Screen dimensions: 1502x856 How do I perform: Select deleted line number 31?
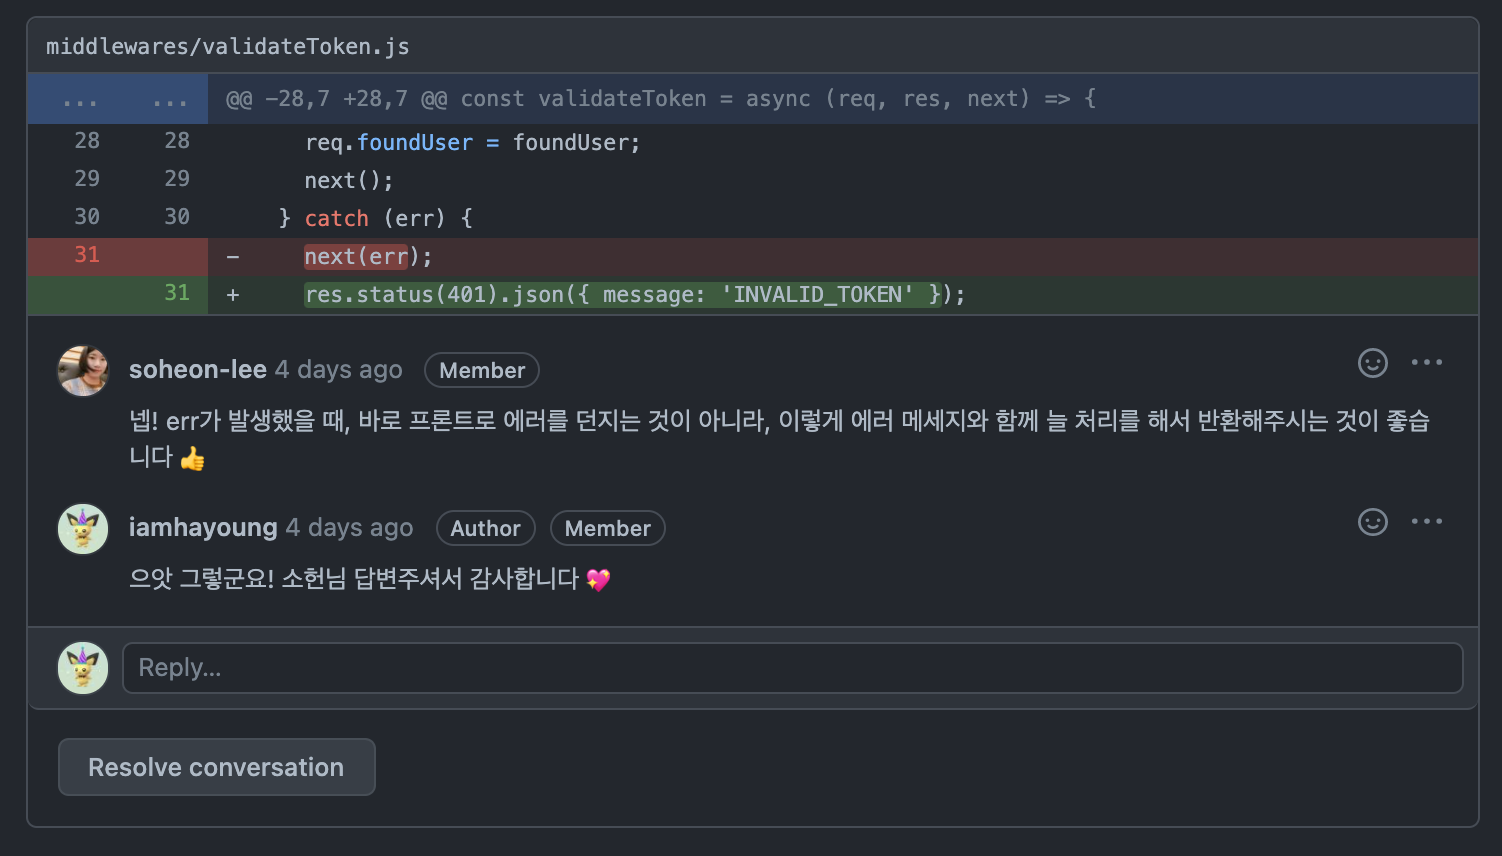(87, 256)
